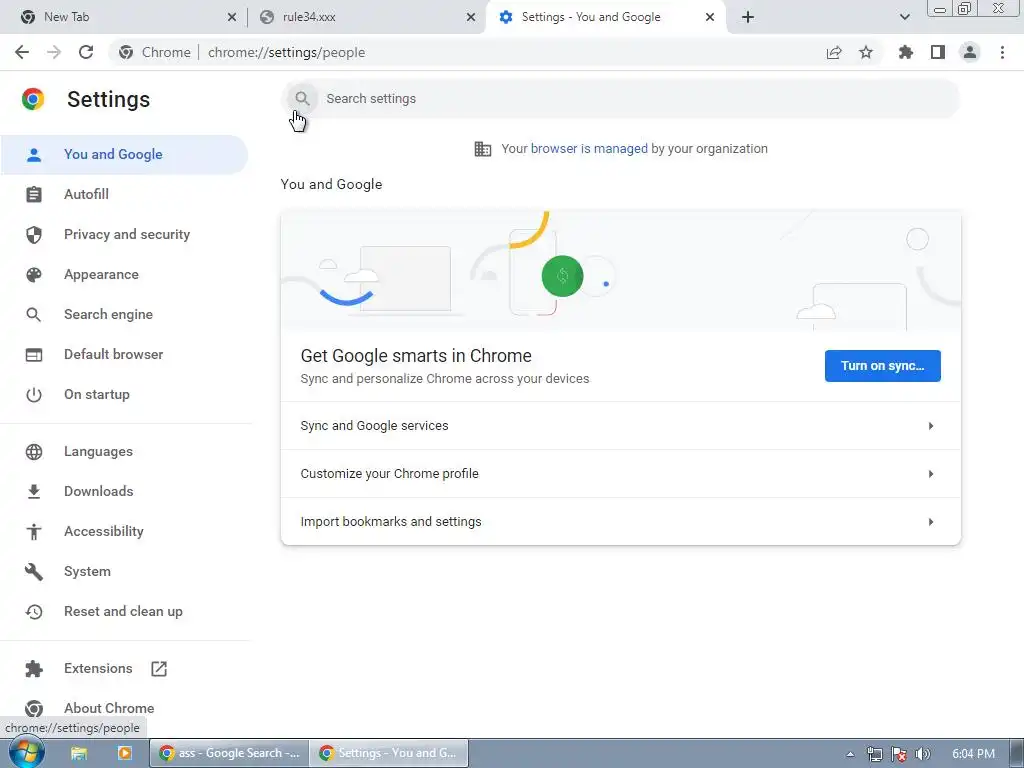
Task: Close the Settings tab
Action: tap(710, 17)
